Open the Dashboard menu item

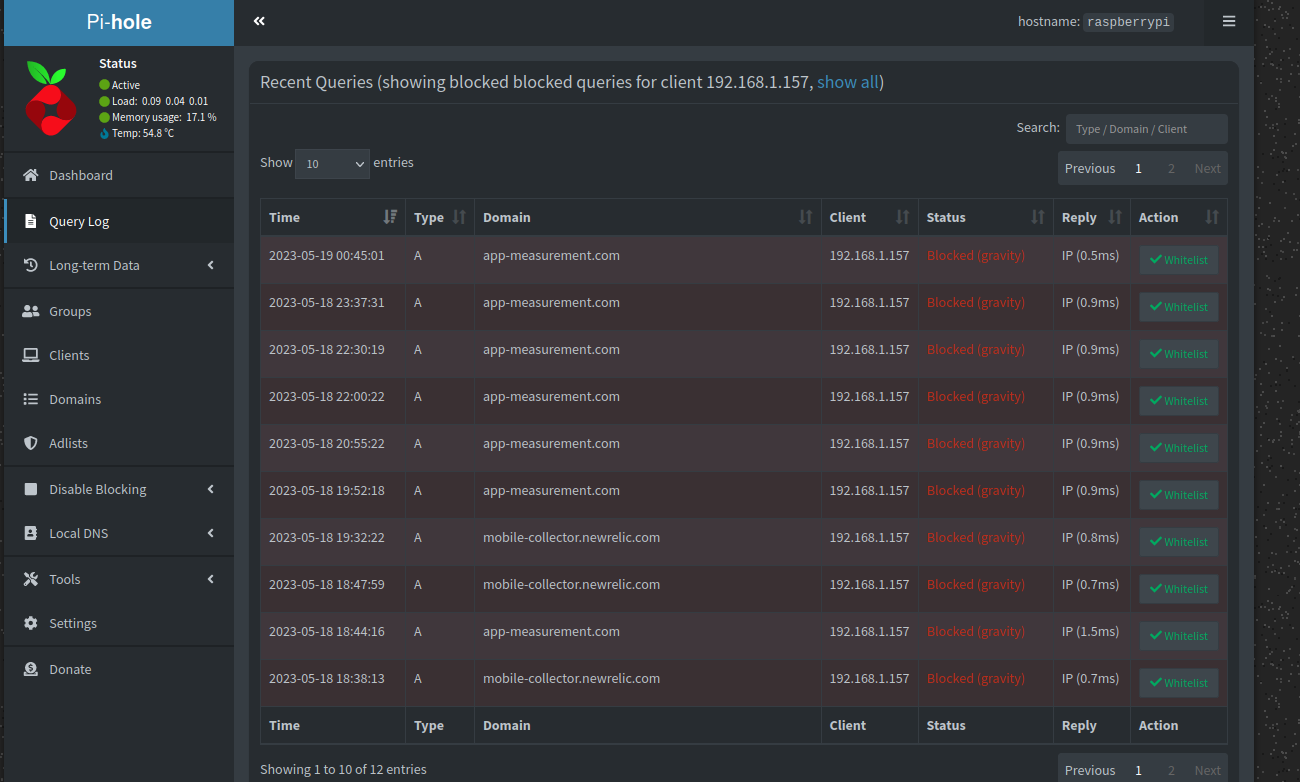click(119, 175)
